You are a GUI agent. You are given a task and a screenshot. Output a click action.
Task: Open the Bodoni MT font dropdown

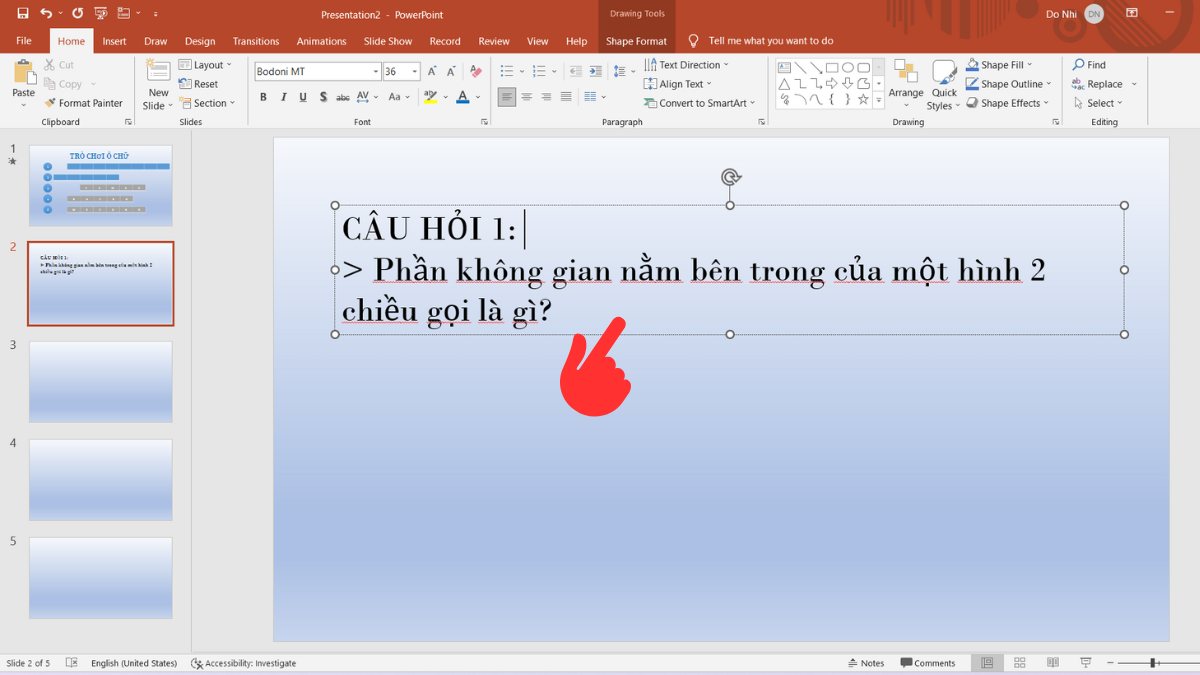click(376, 72)
